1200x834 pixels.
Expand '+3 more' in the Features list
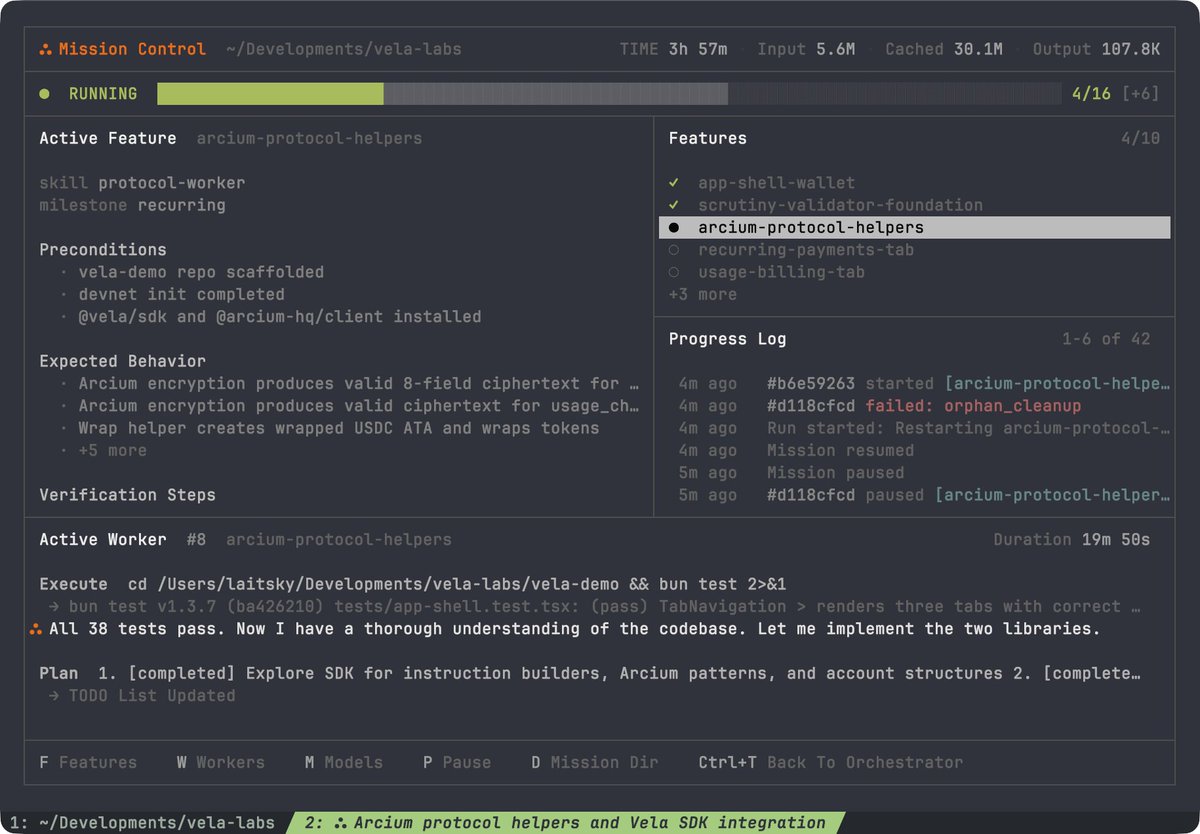click(703, 295)
